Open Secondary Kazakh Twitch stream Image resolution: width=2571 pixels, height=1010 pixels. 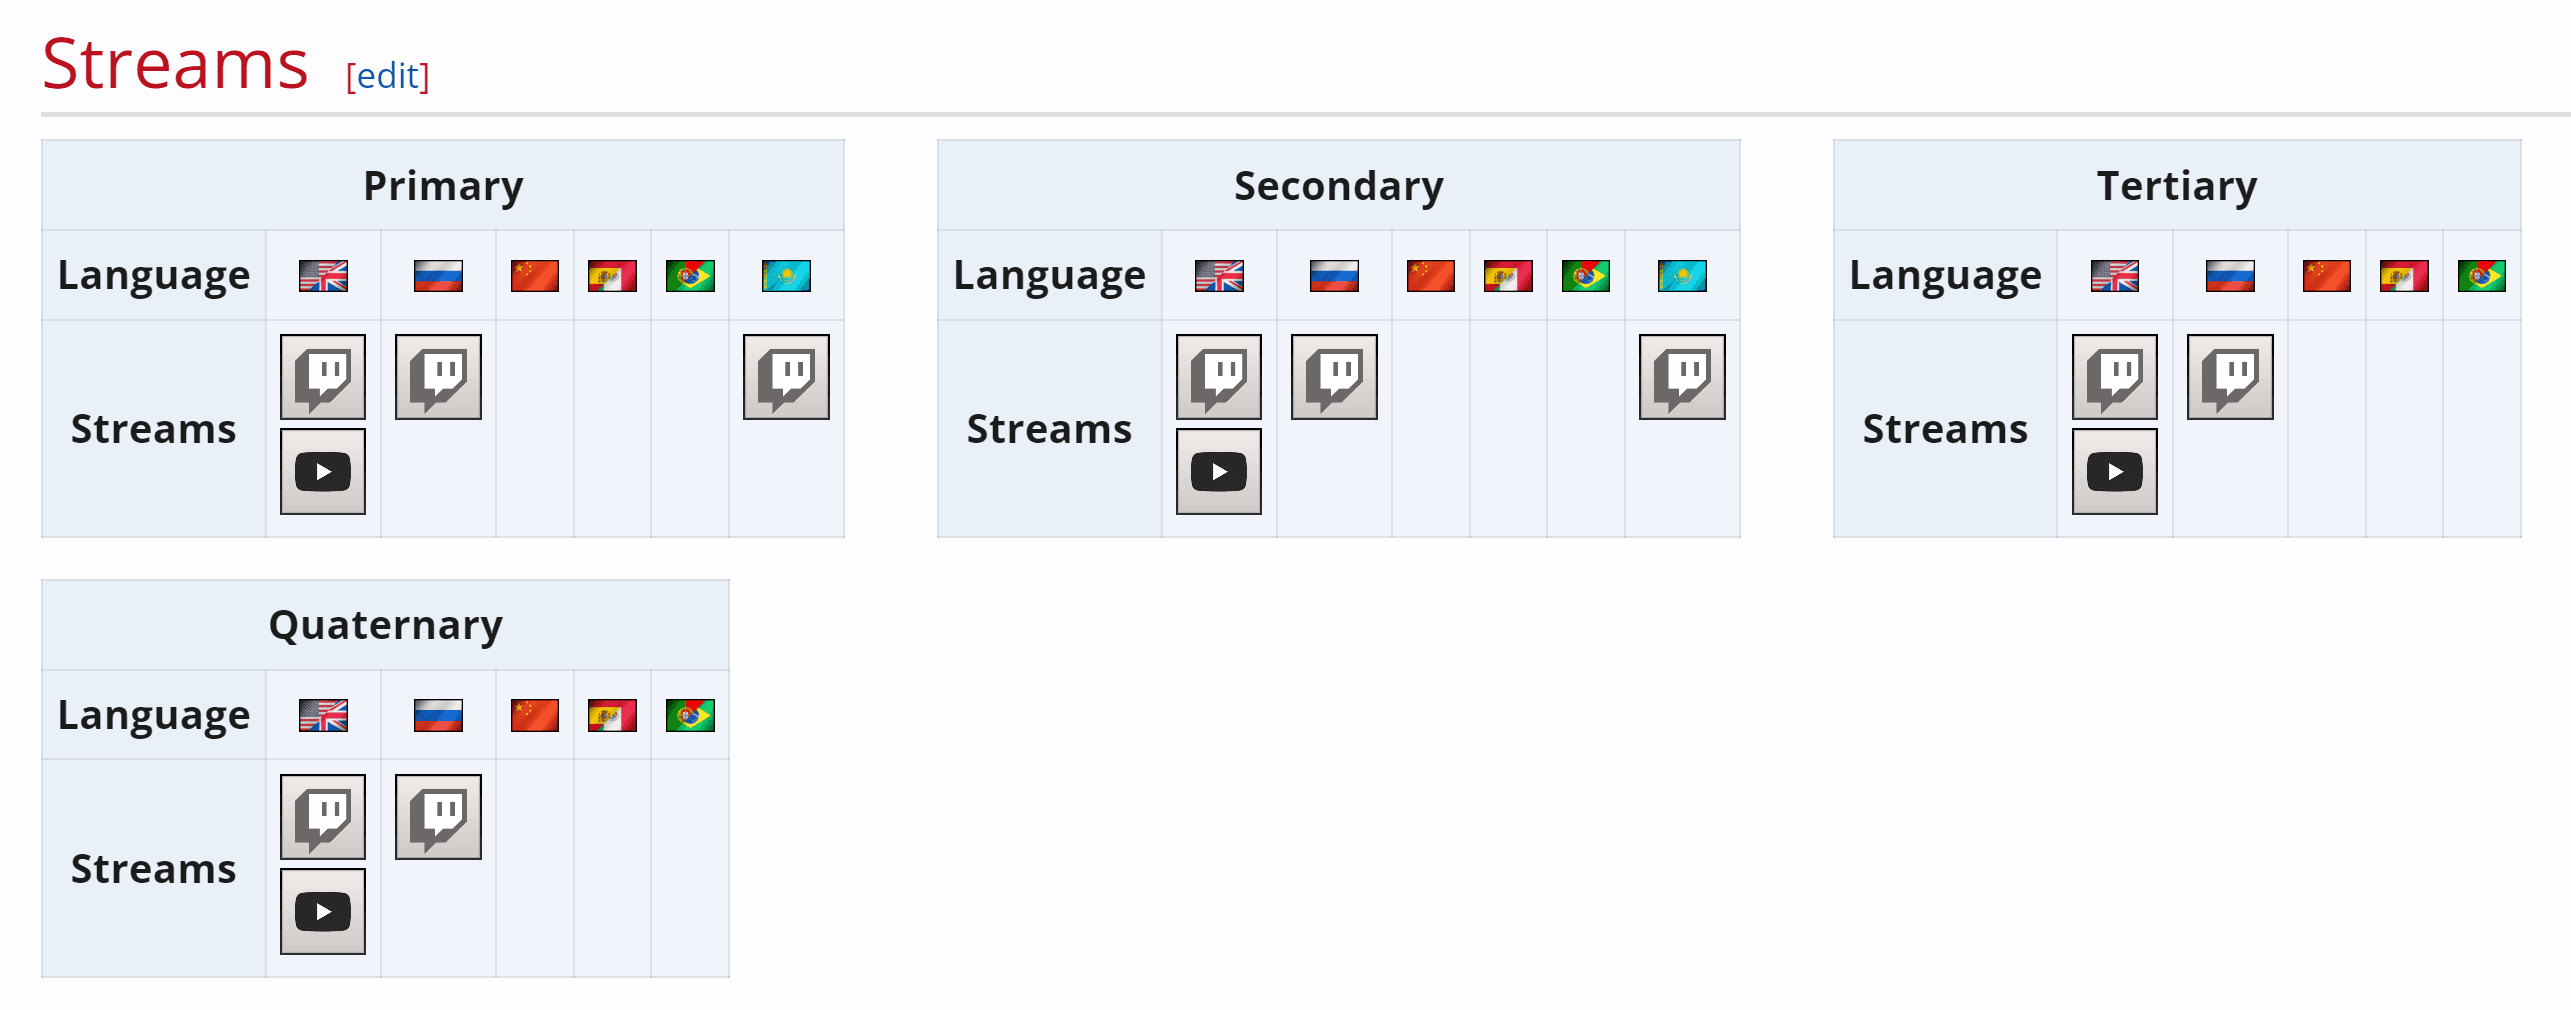coord(1682,377)
